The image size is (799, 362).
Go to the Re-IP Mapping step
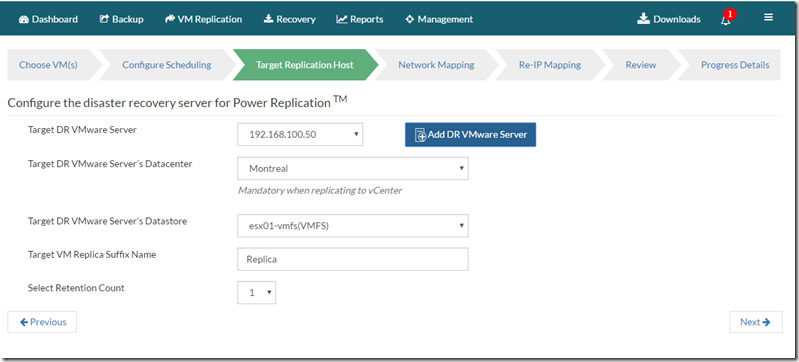550,65
